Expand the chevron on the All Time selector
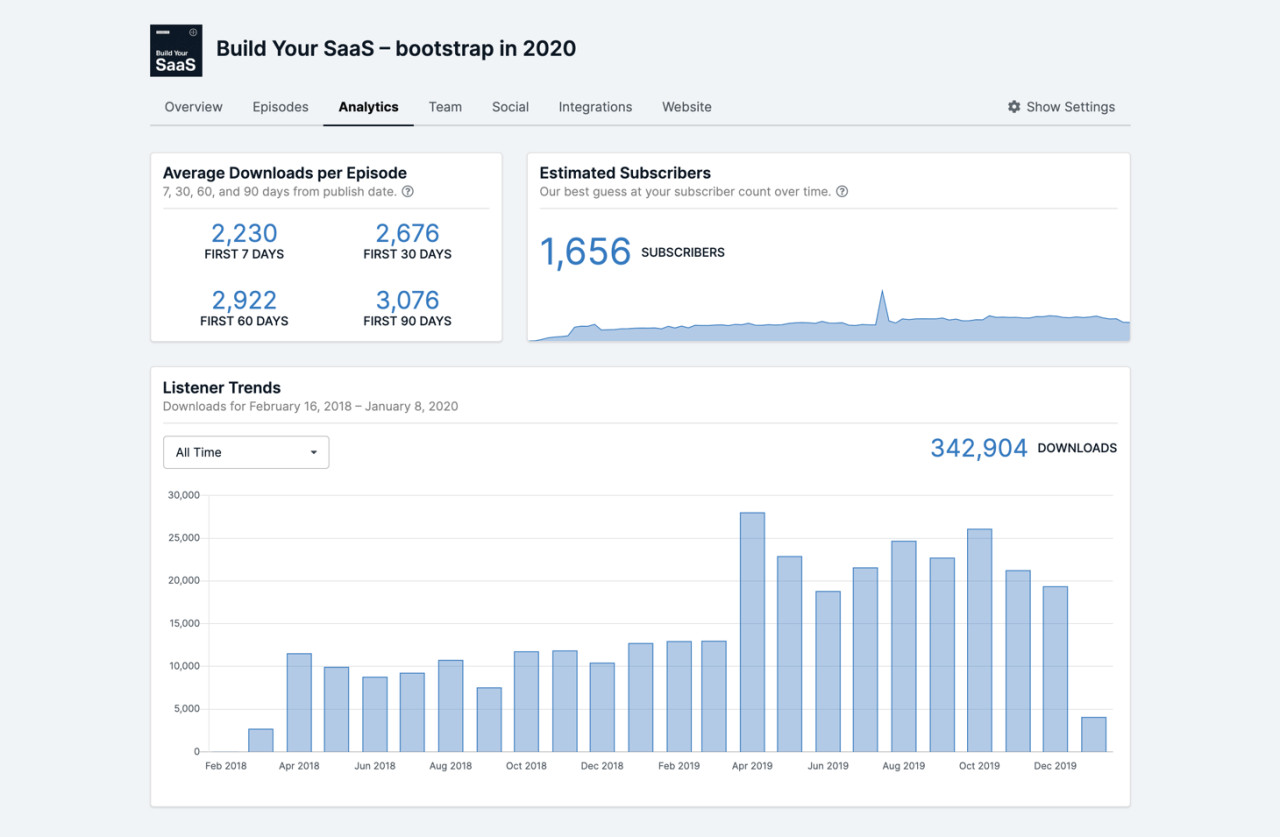 pyautogui.click(x=314, y=452)
